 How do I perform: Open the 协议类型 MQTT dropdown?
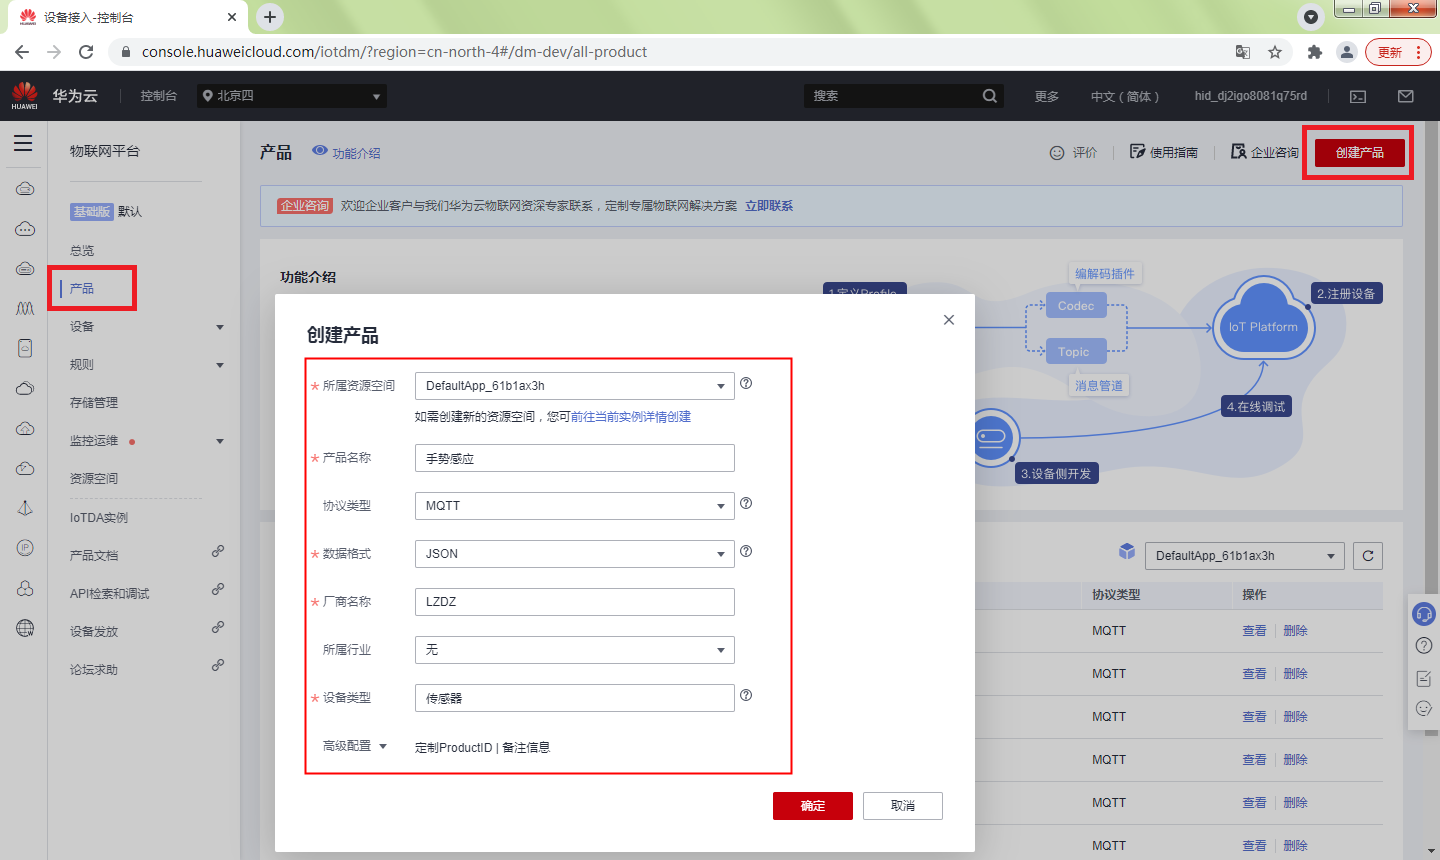(x=574, y=506)
